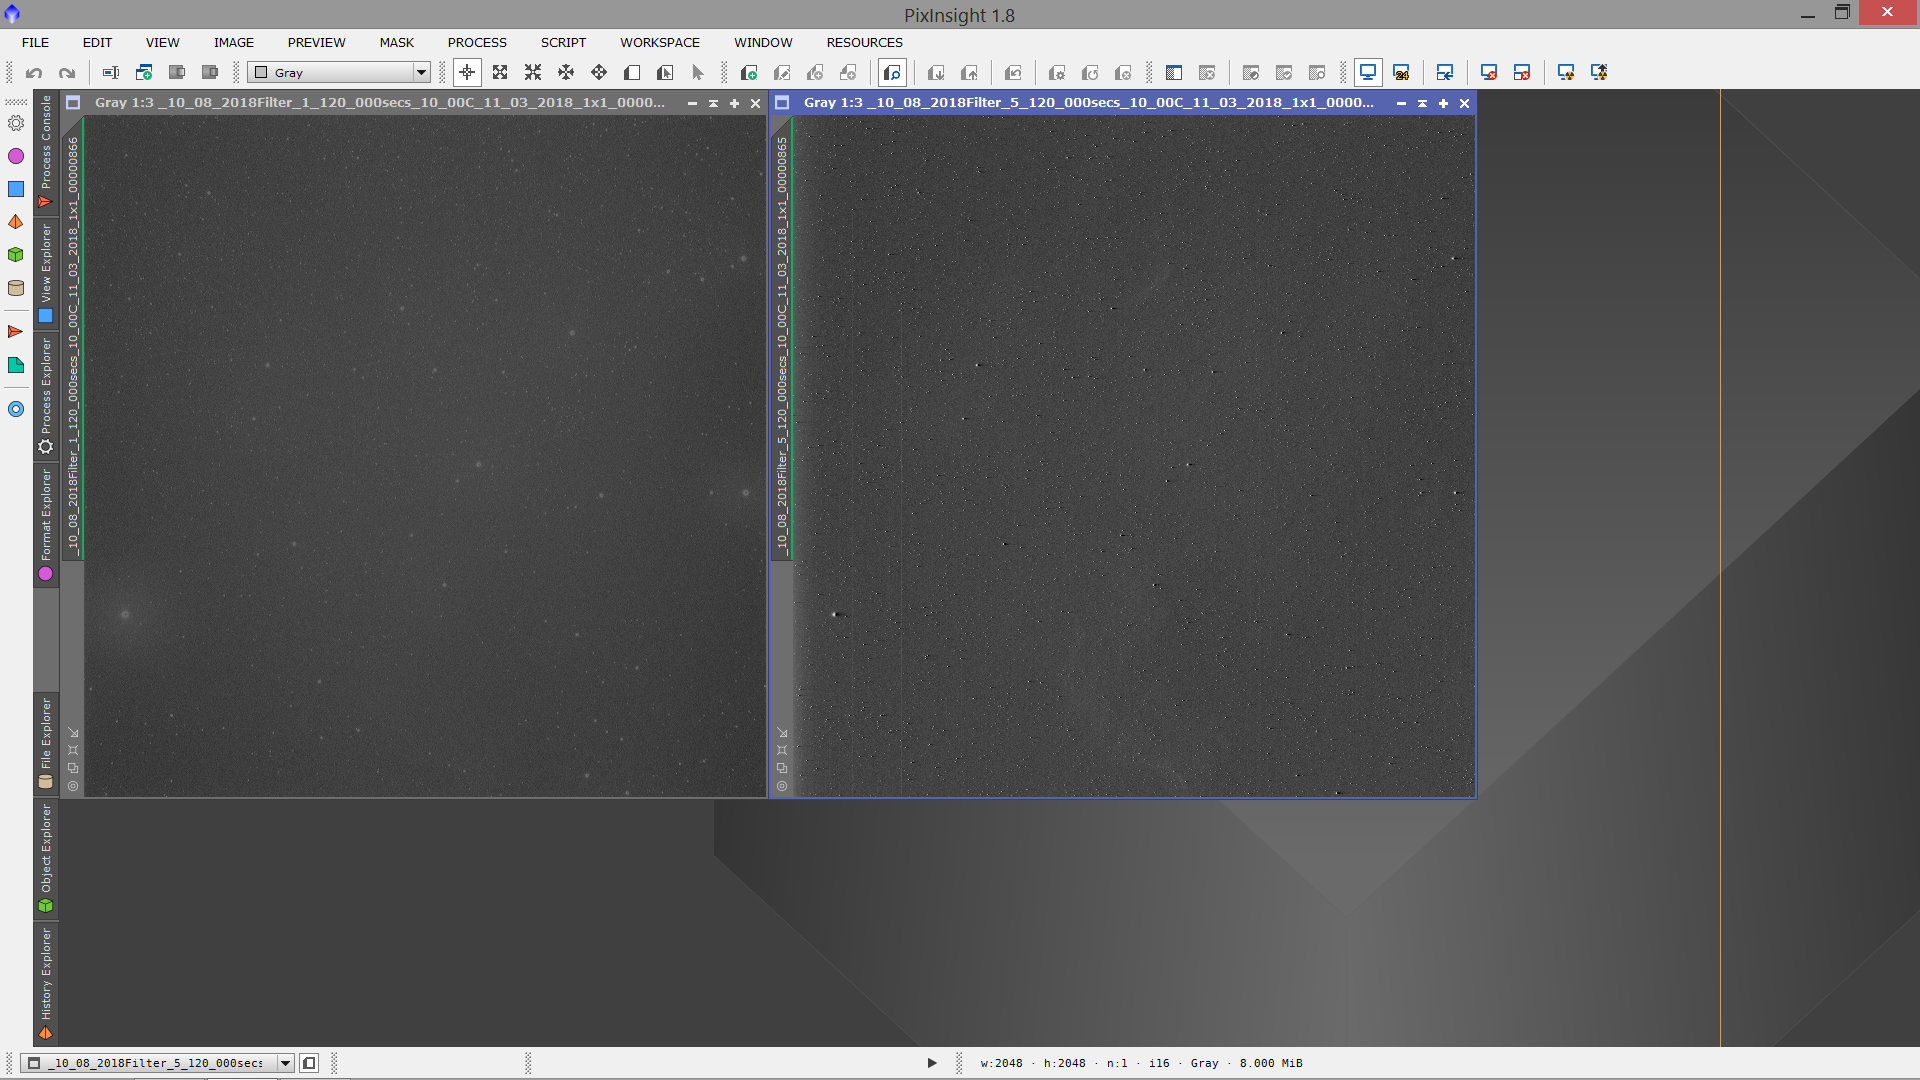1920x1080 pixels.
Task: Toggle the Readout mode cursor button
Action: (467, 72)
